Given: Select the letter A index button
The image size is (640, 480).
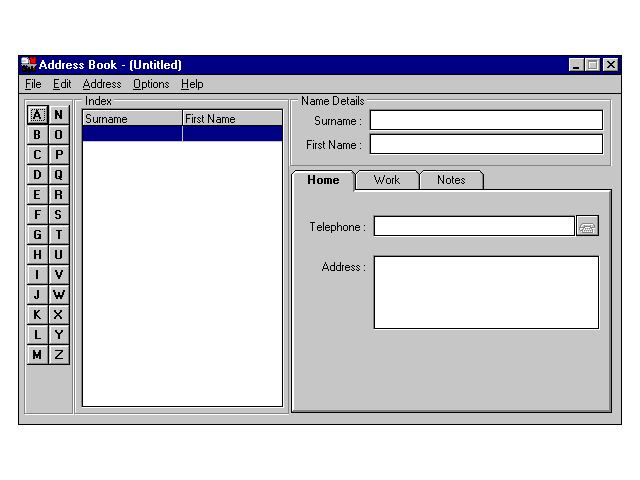Looking at the screenshot, I should click(37, 115).
